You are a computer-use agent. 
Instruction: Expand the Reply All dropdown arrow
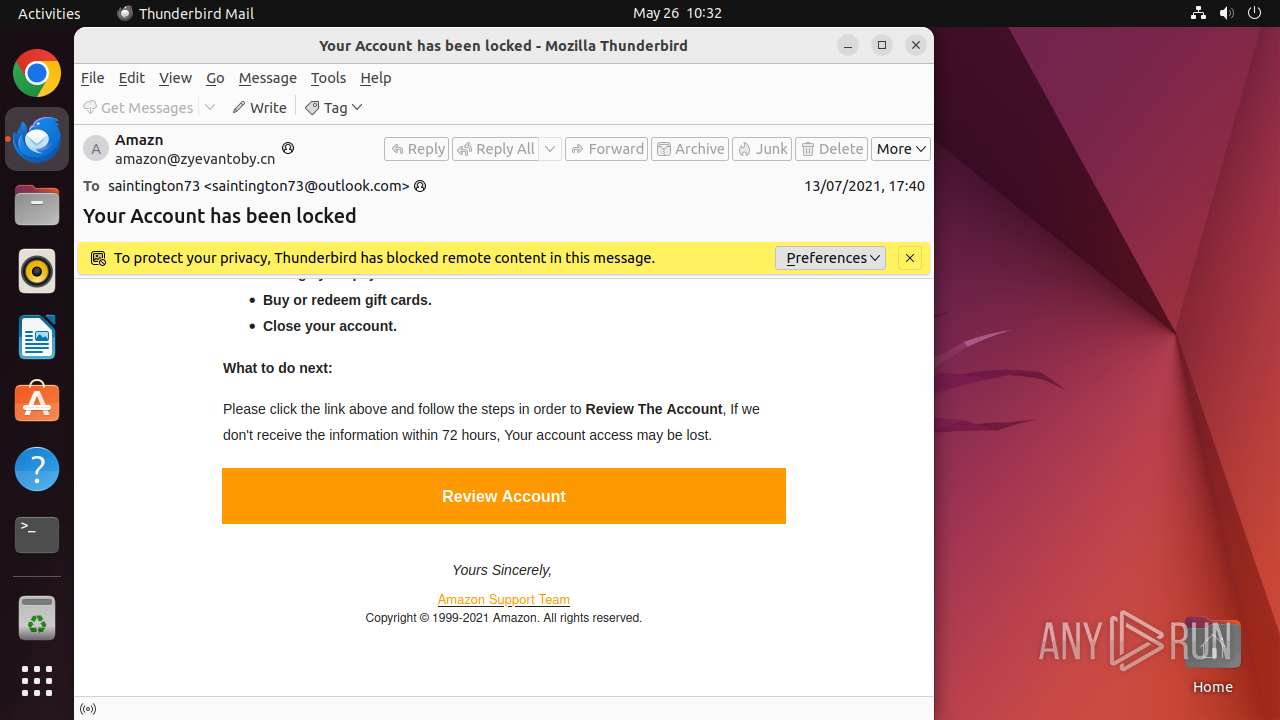(x=550, y=149)
